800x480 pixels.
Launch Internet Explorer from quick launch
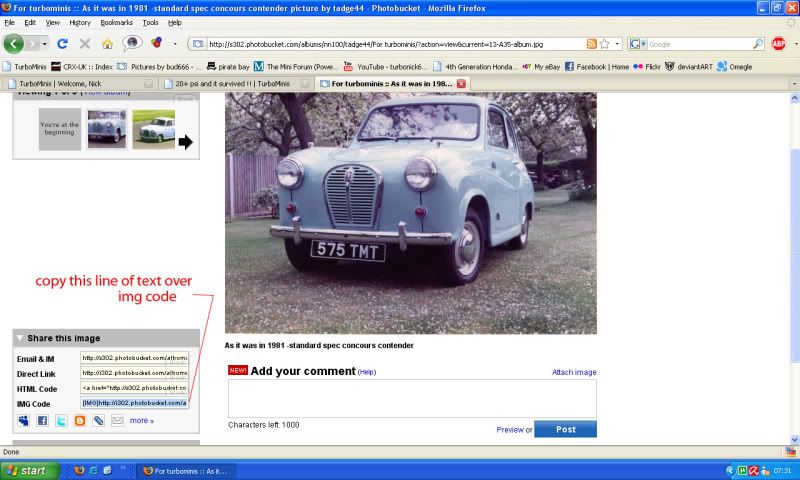(93, 470)
